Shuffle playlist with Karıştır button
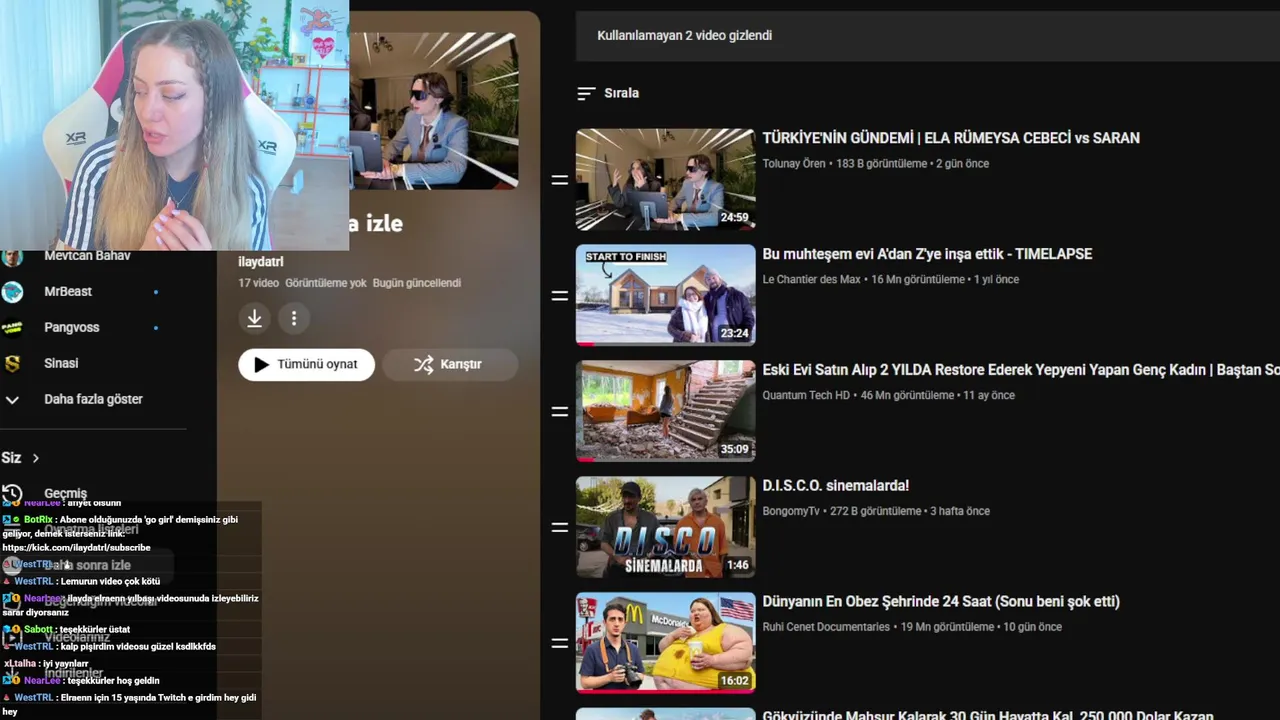This screenshot has width=1280, height=720. pyautogui.click(x=450, y=364)
